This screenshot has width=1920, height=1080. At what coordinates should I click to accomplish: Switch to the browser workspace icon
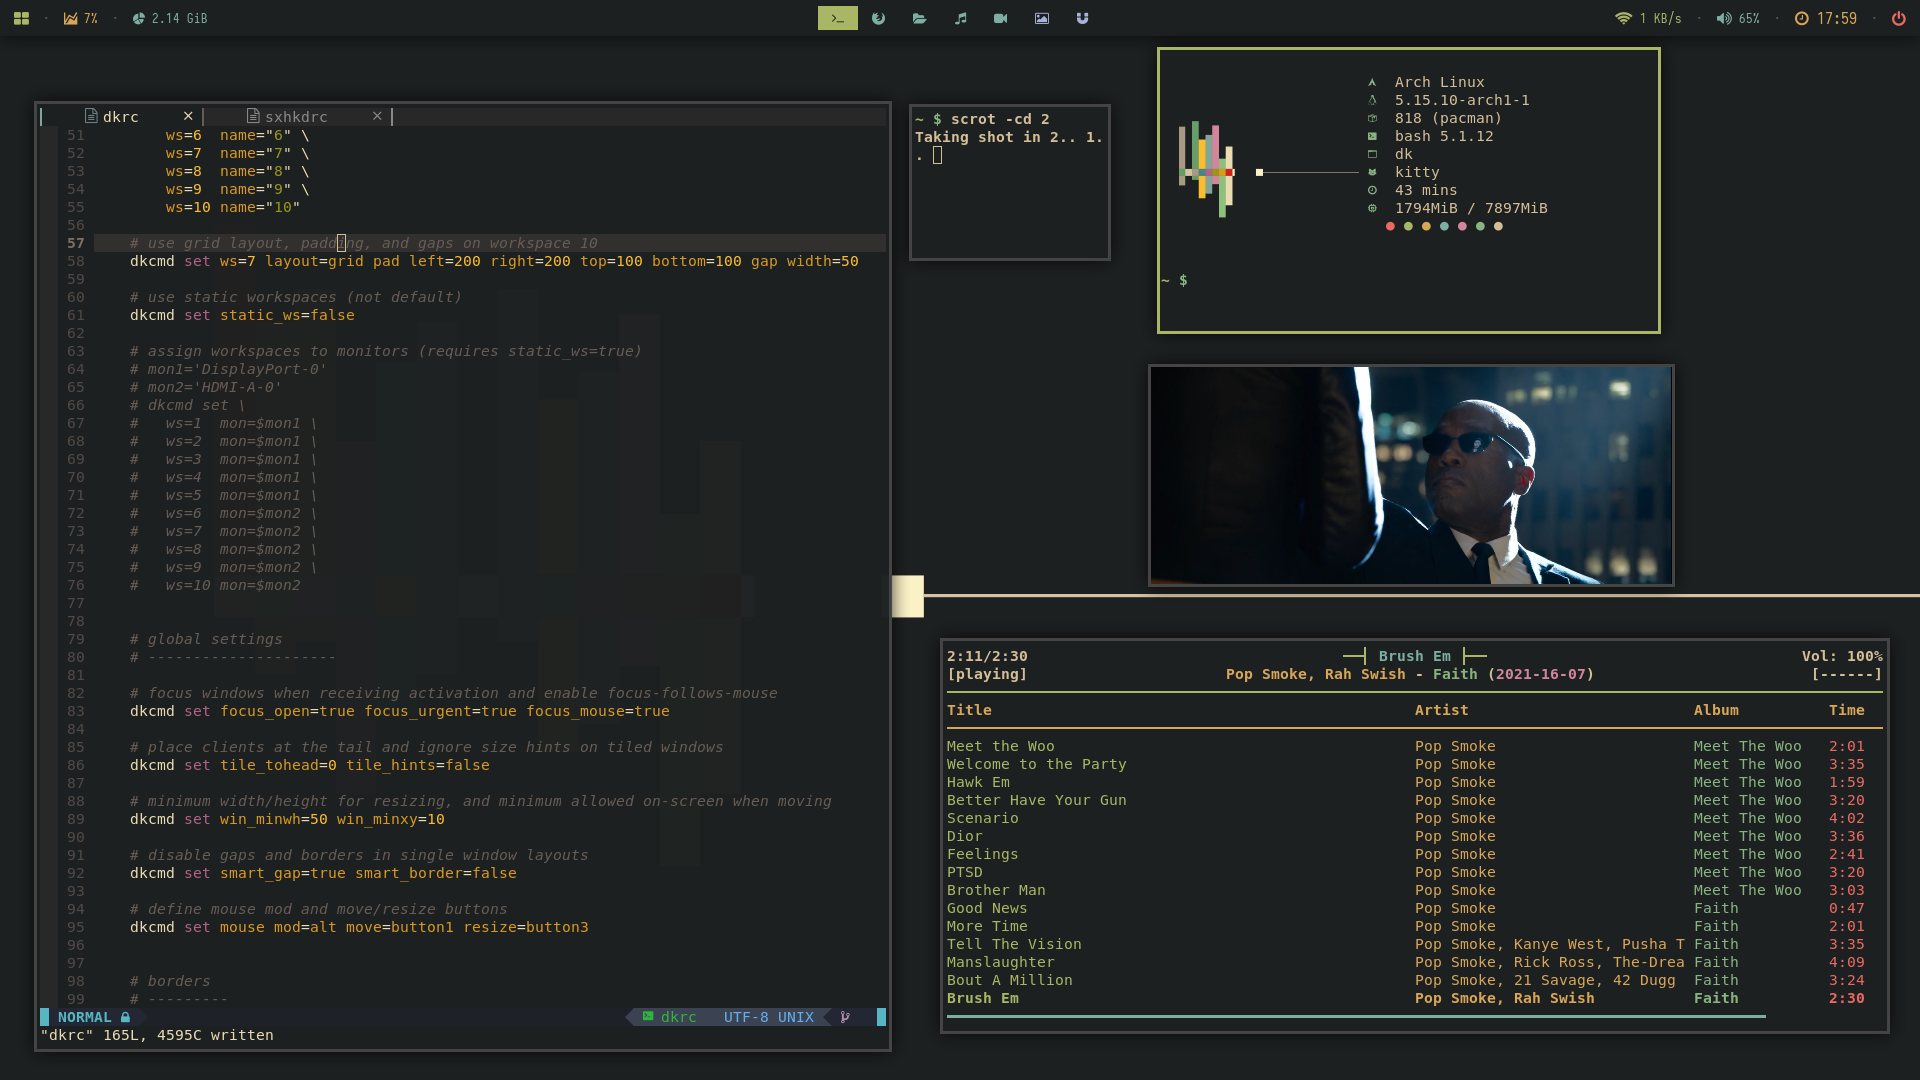pyautogui.click(x=878, y=18)
